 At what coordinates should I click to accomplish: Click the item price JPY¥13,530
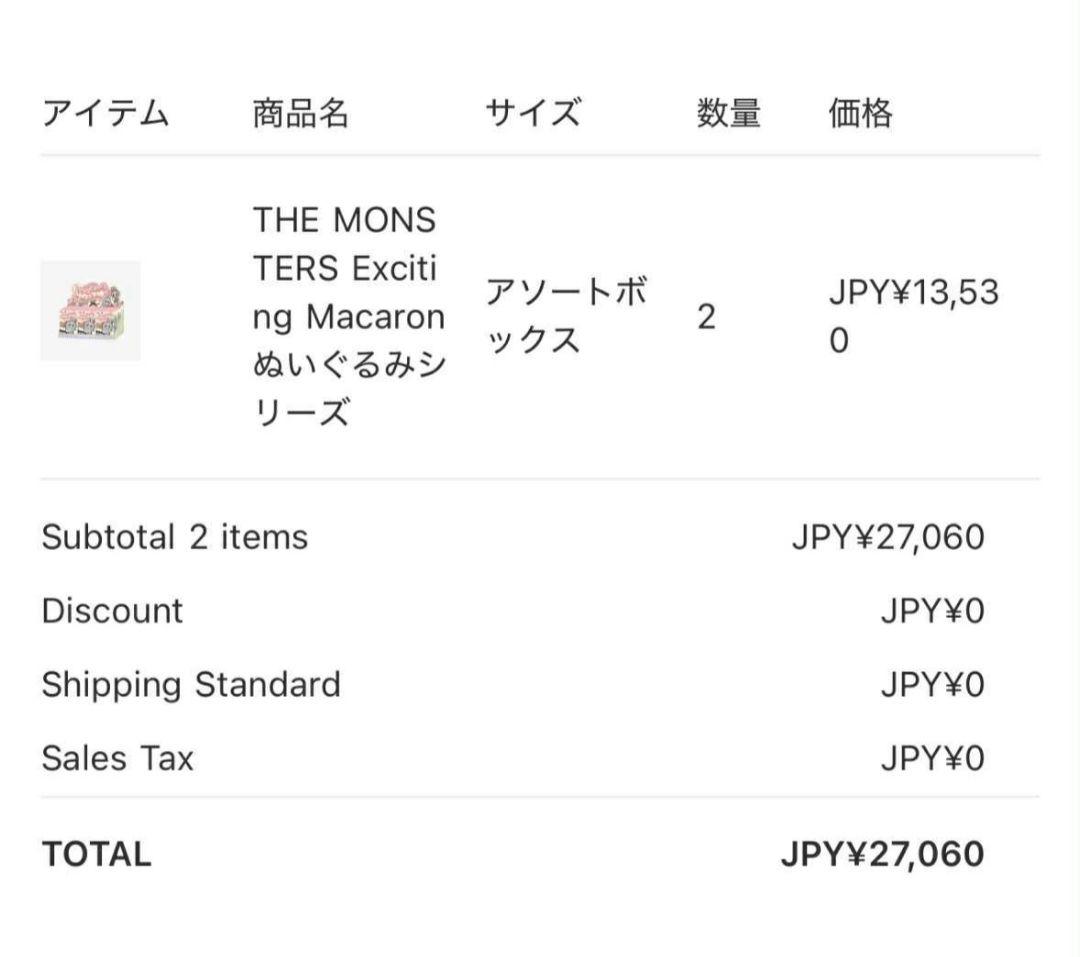[x=912, y=317]
